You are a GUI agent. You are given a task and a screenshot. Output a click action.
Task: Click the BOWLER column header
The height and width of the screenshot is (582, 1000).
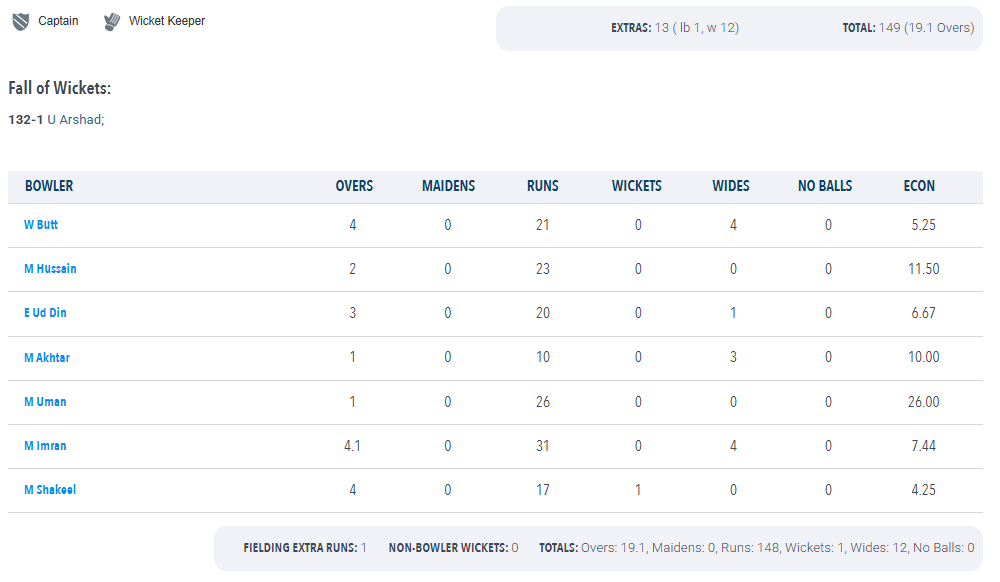[x=49, y=186]
